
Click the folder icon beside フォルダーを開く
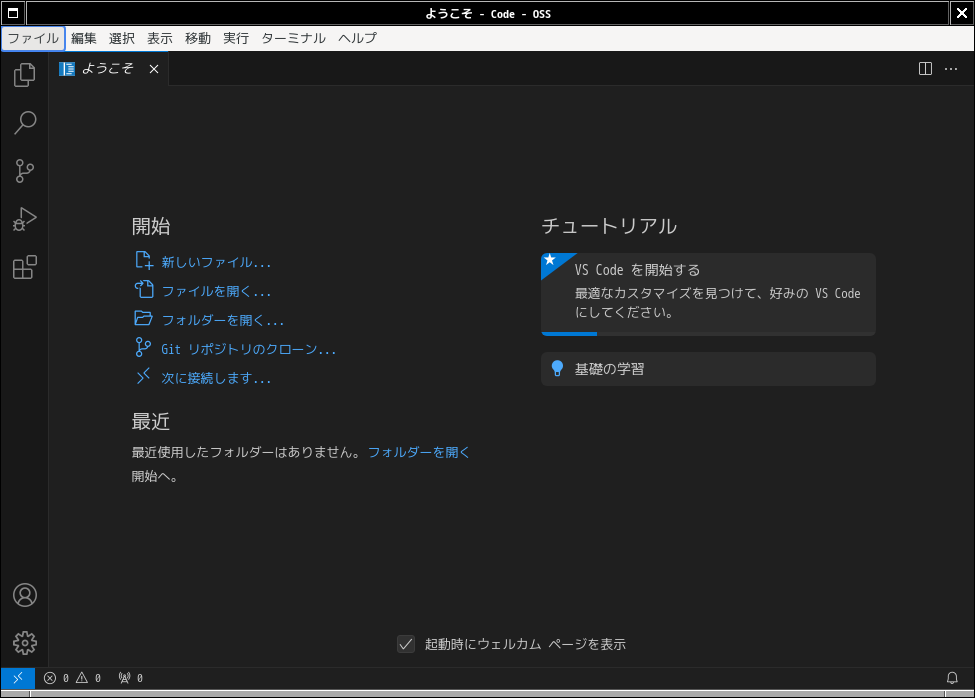click(144, 318)
